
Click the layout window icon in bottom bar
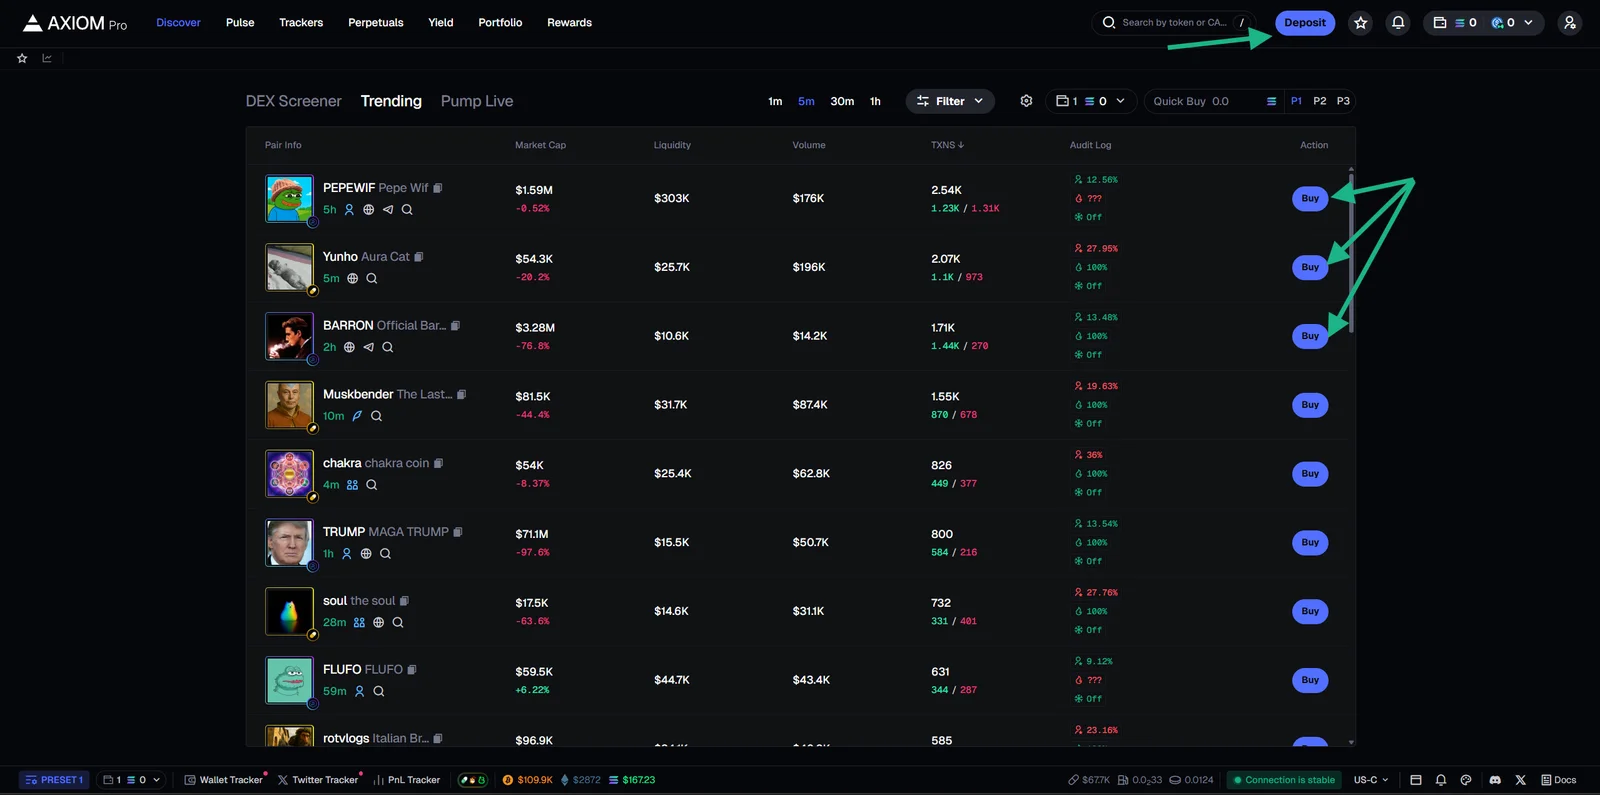coord(1415,780)
